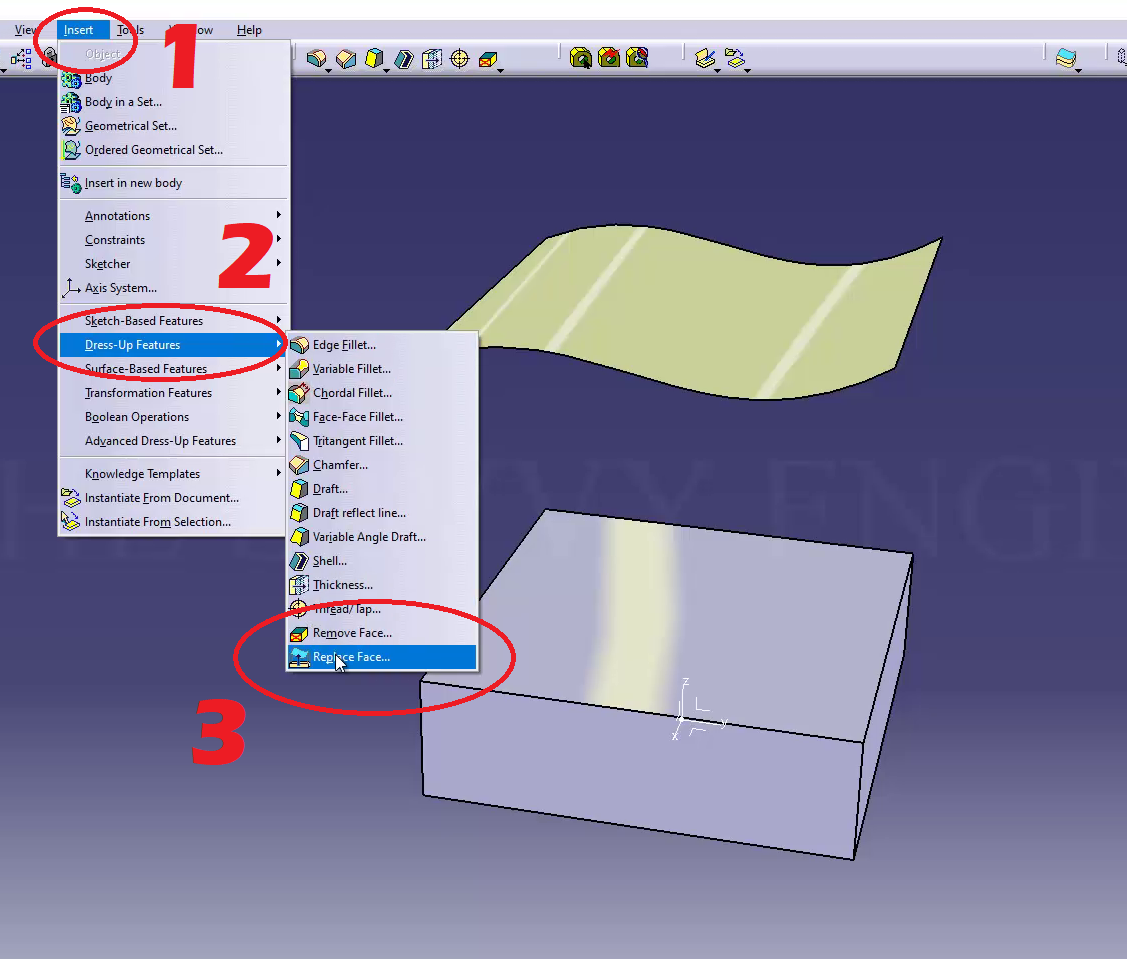Click the Remove Face toolbar icon
This screenshot has width=1127, height=959.
[488, 59]
